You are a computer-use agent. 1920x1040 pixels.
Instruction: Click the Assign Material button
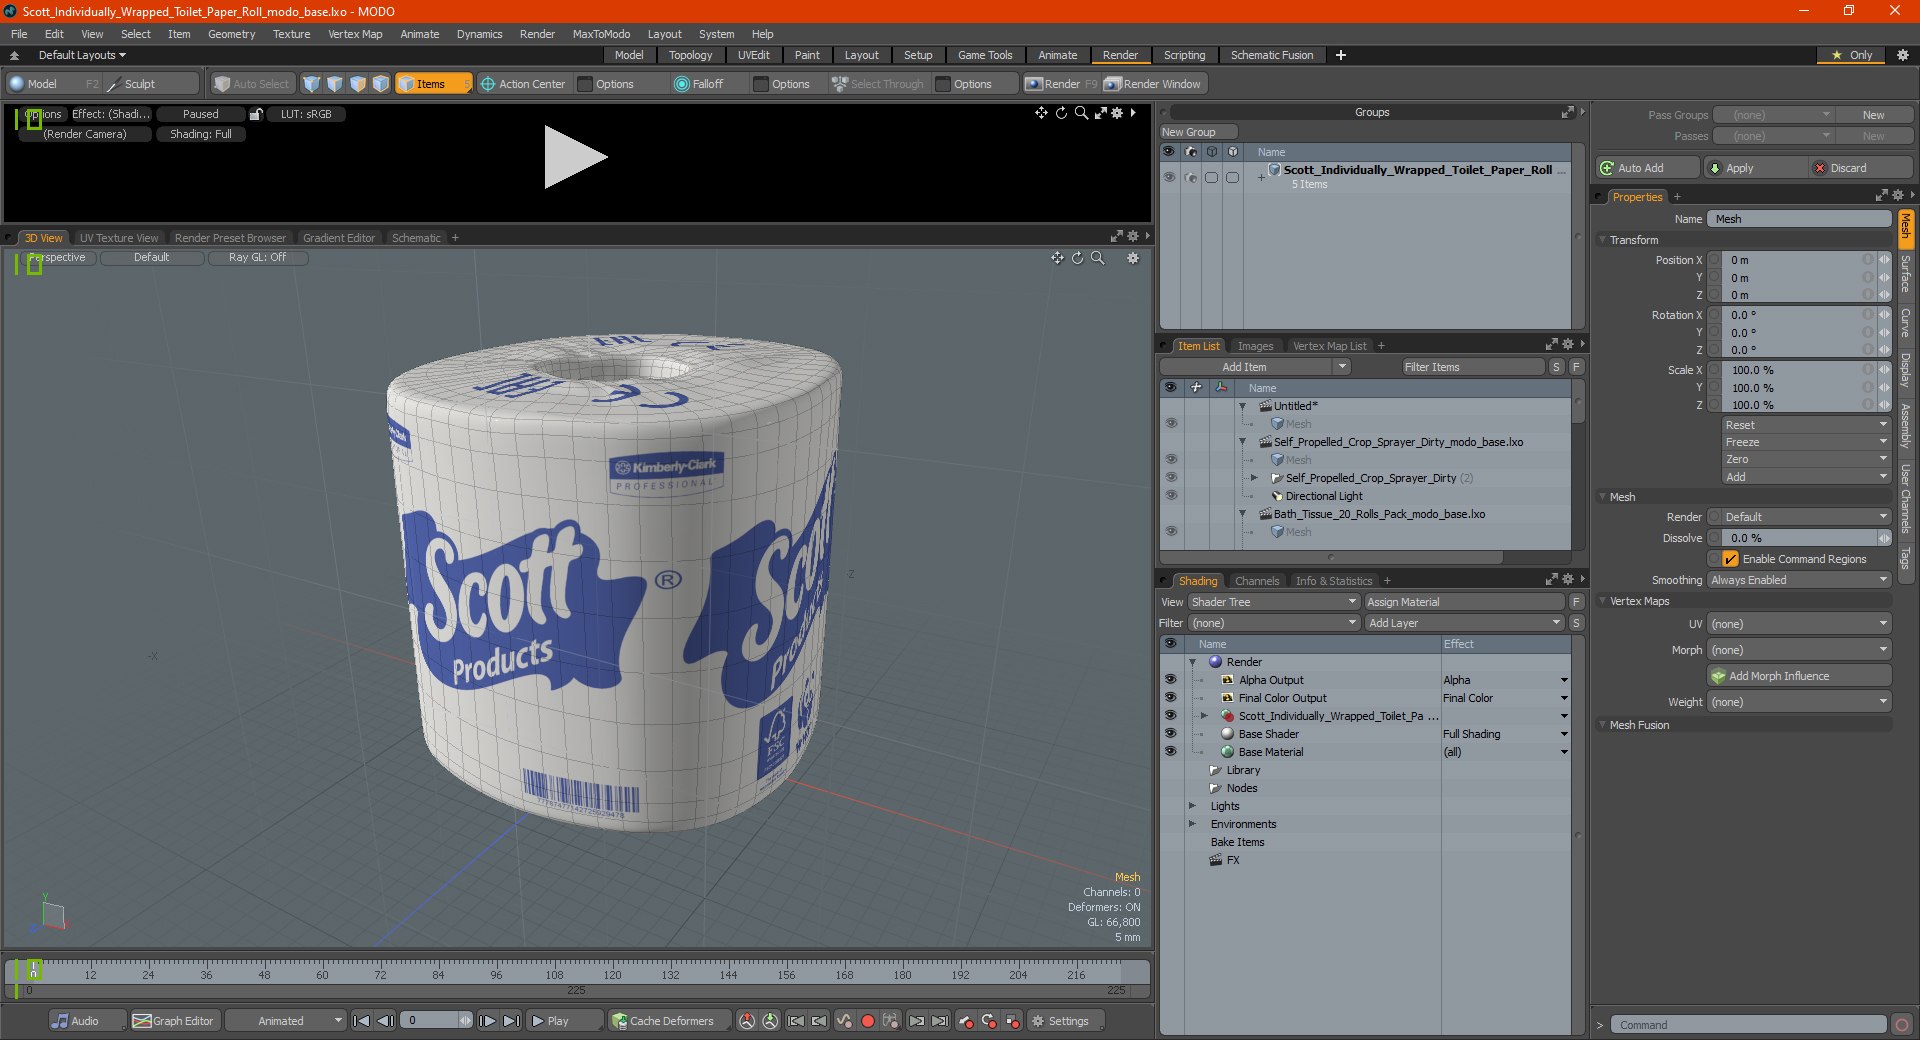coord(1464,602)
